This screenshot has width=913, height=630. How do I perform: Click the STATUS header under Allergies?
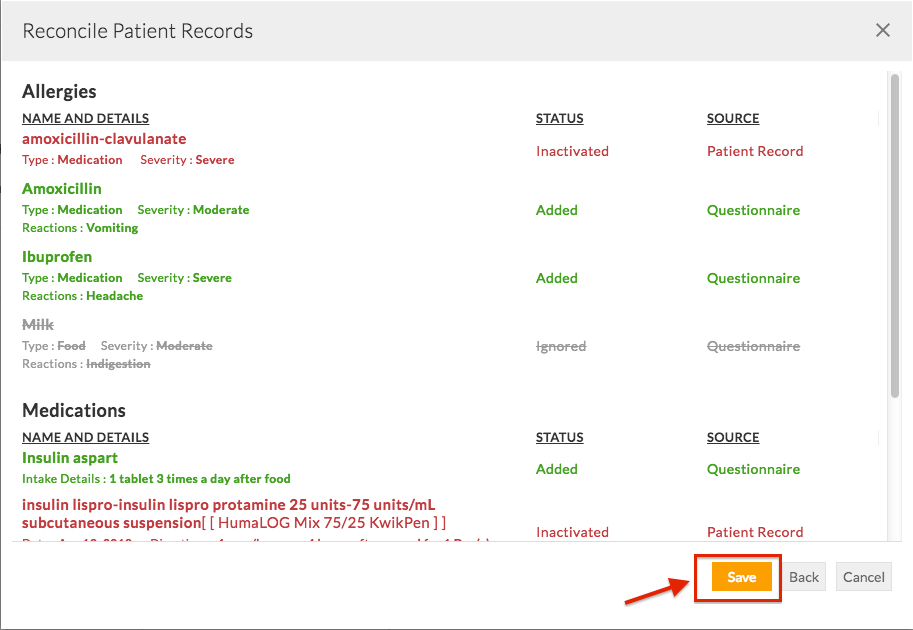pos(559,118)
